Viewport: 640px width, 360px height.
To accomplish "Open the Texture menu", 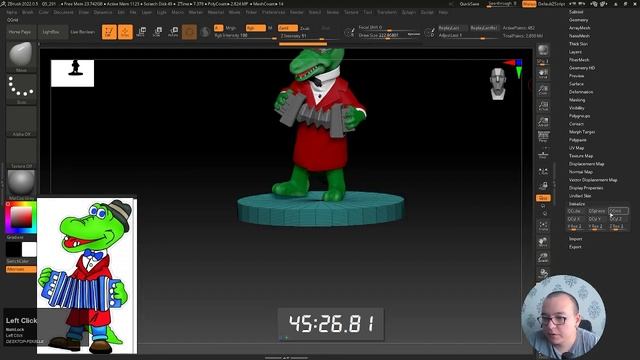I will (351, 12).
